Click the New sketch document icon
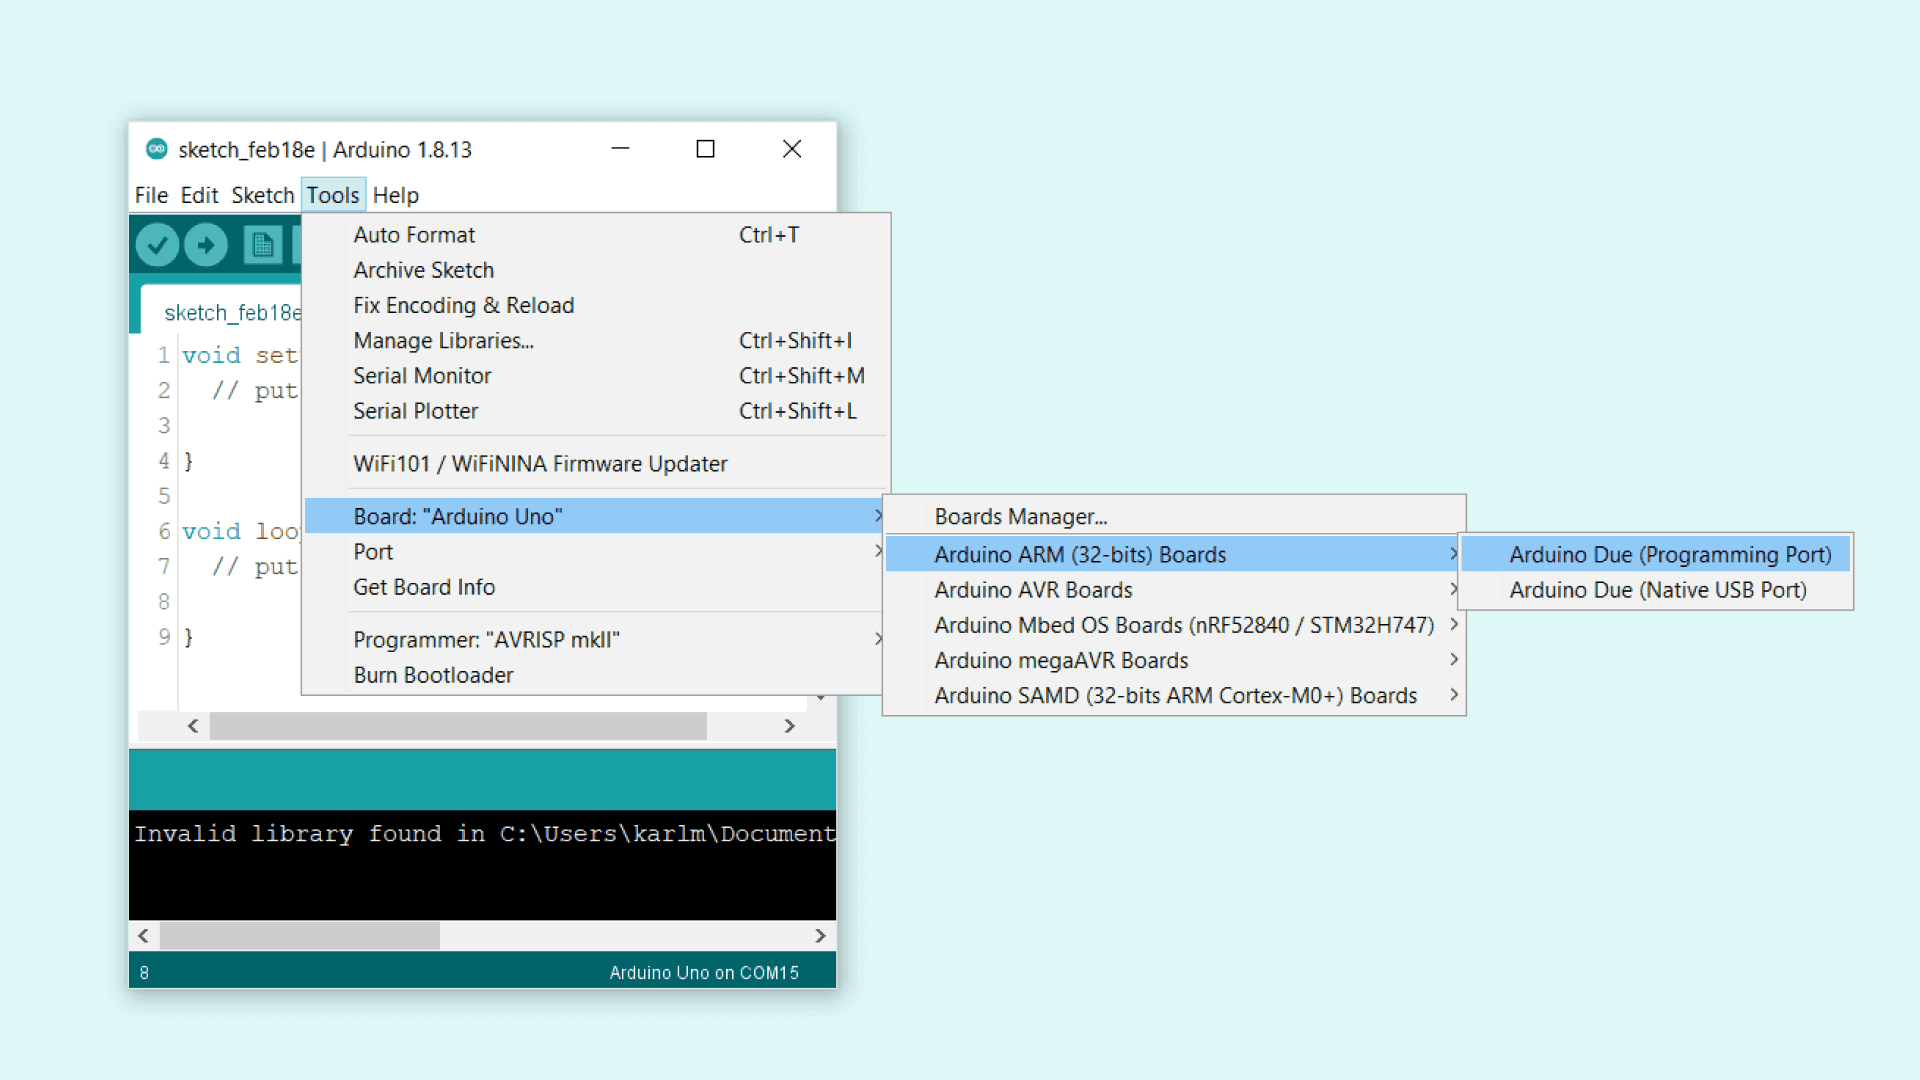Screen dimensions: 1920x1080 pos(262,245)
